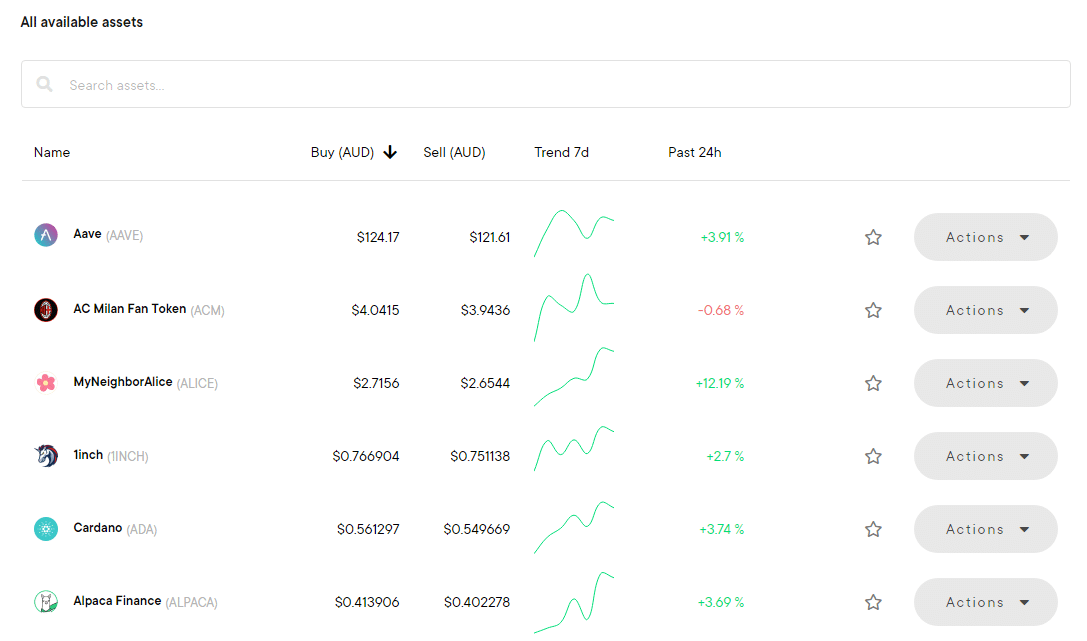Click Cardano 7-day trend sparkline
This screenshot has width=1087, height=641.
(574, 527)
